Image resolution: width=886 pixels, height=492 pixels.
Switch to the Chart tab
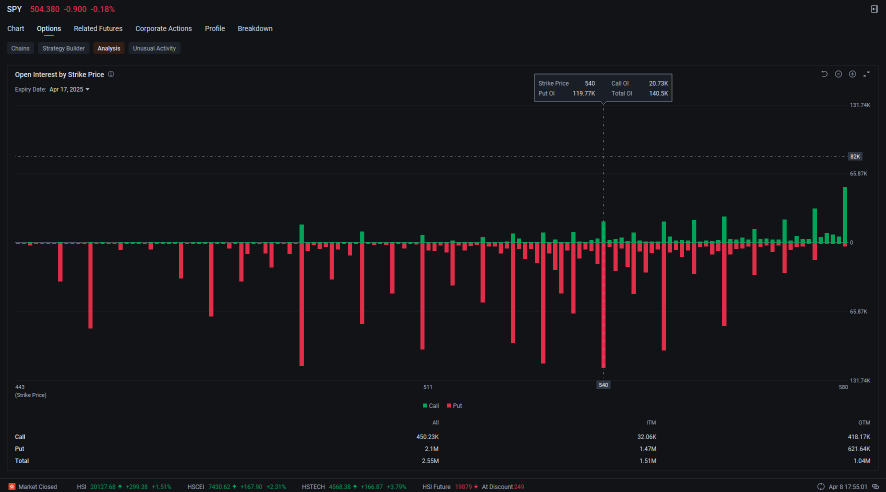pos(15,28)
